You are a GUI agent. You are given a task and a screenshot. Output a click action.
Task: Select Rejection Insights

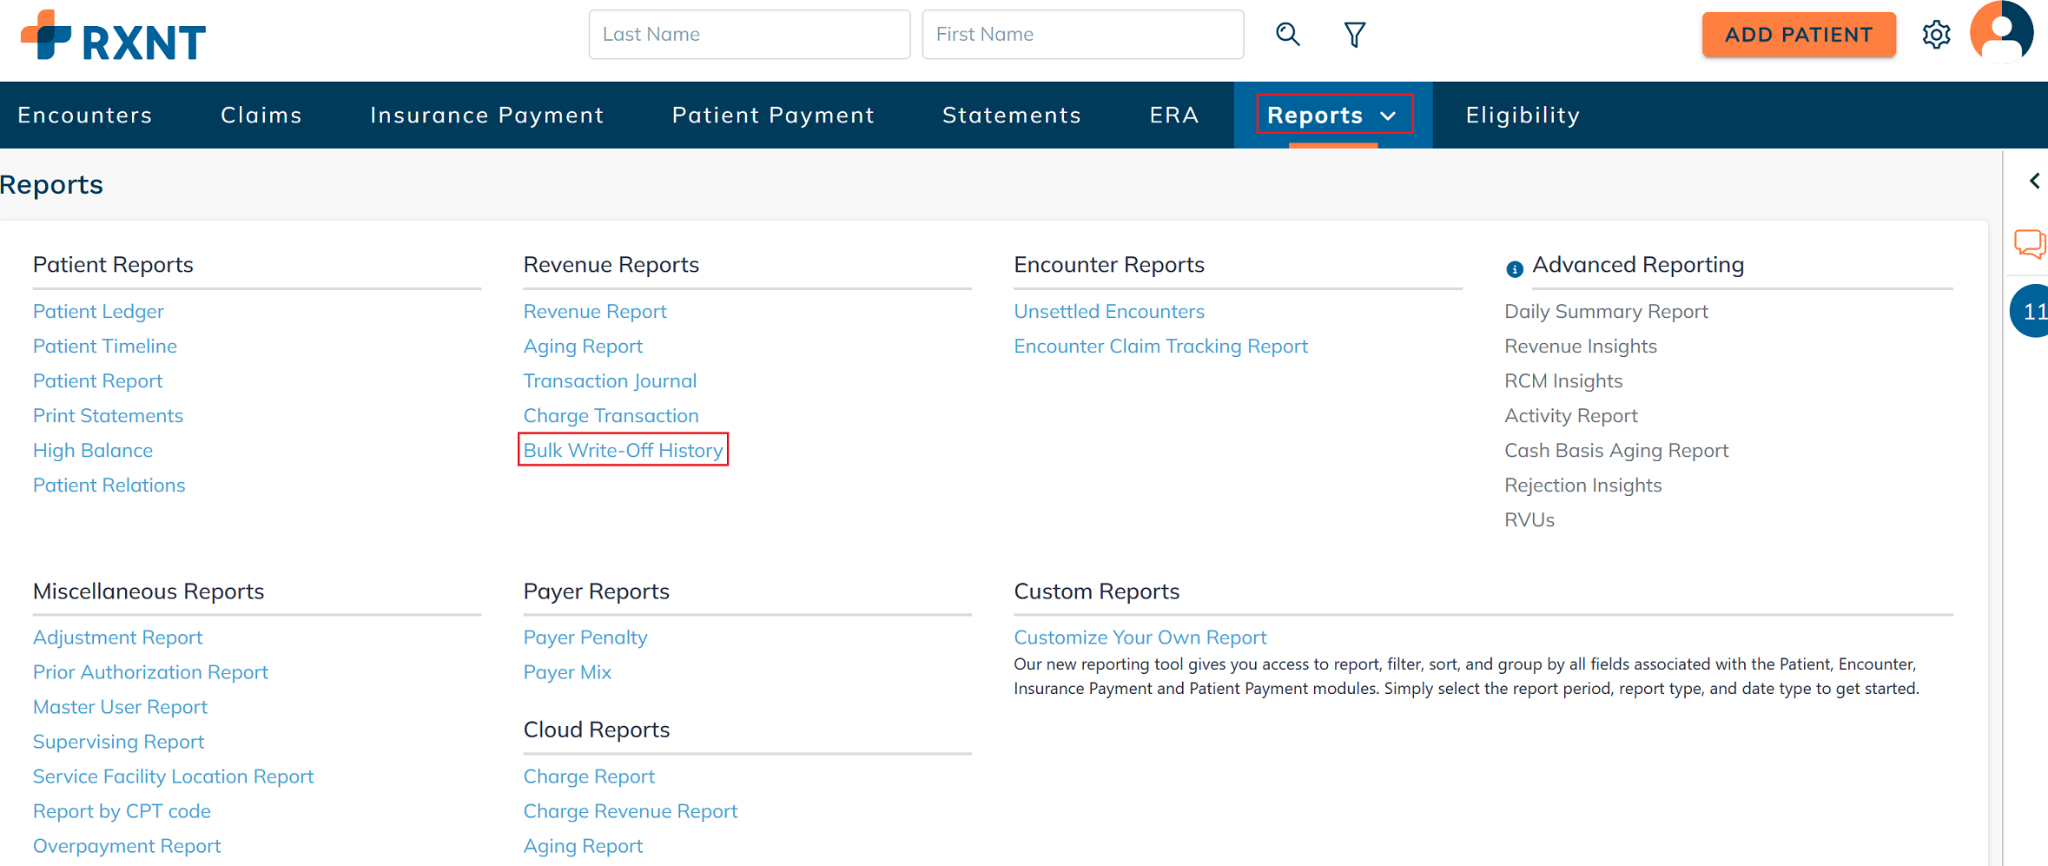[1583, 485]
